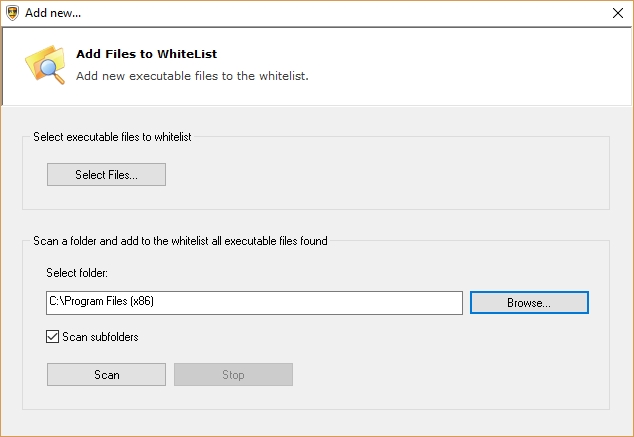634x437 pixels.
Task: Start the folder Scan
Action: (x=106, y=375)
